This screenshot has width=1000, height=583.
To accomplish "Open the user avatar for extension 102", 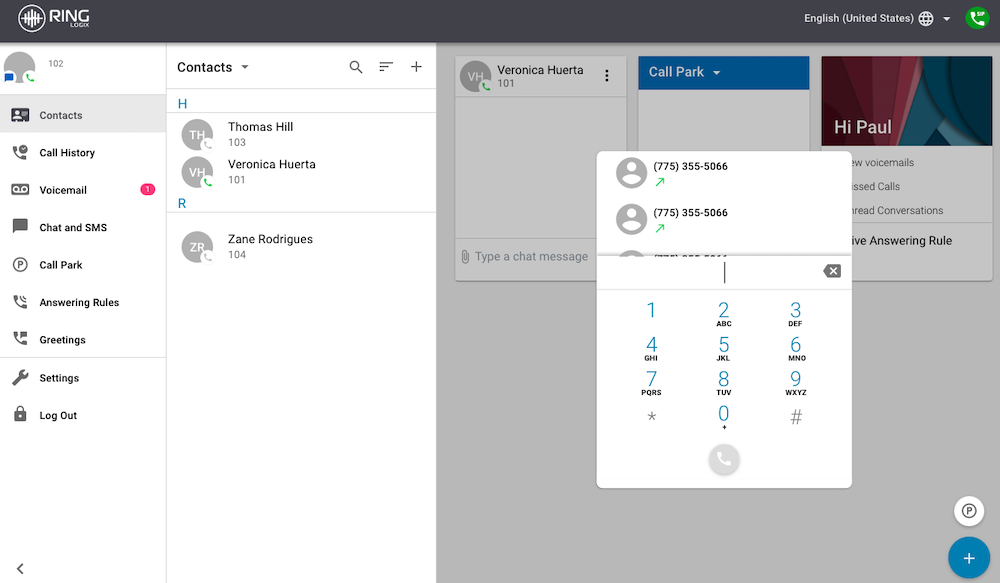I will 19,68.
